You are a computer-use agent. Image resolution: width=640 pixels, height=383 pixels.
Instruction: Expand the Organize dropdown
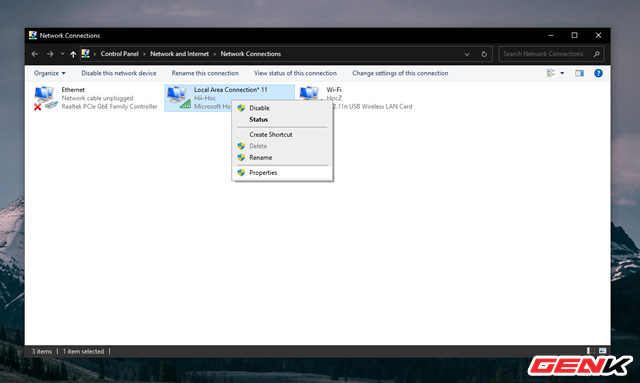click(x=50, y=73)
